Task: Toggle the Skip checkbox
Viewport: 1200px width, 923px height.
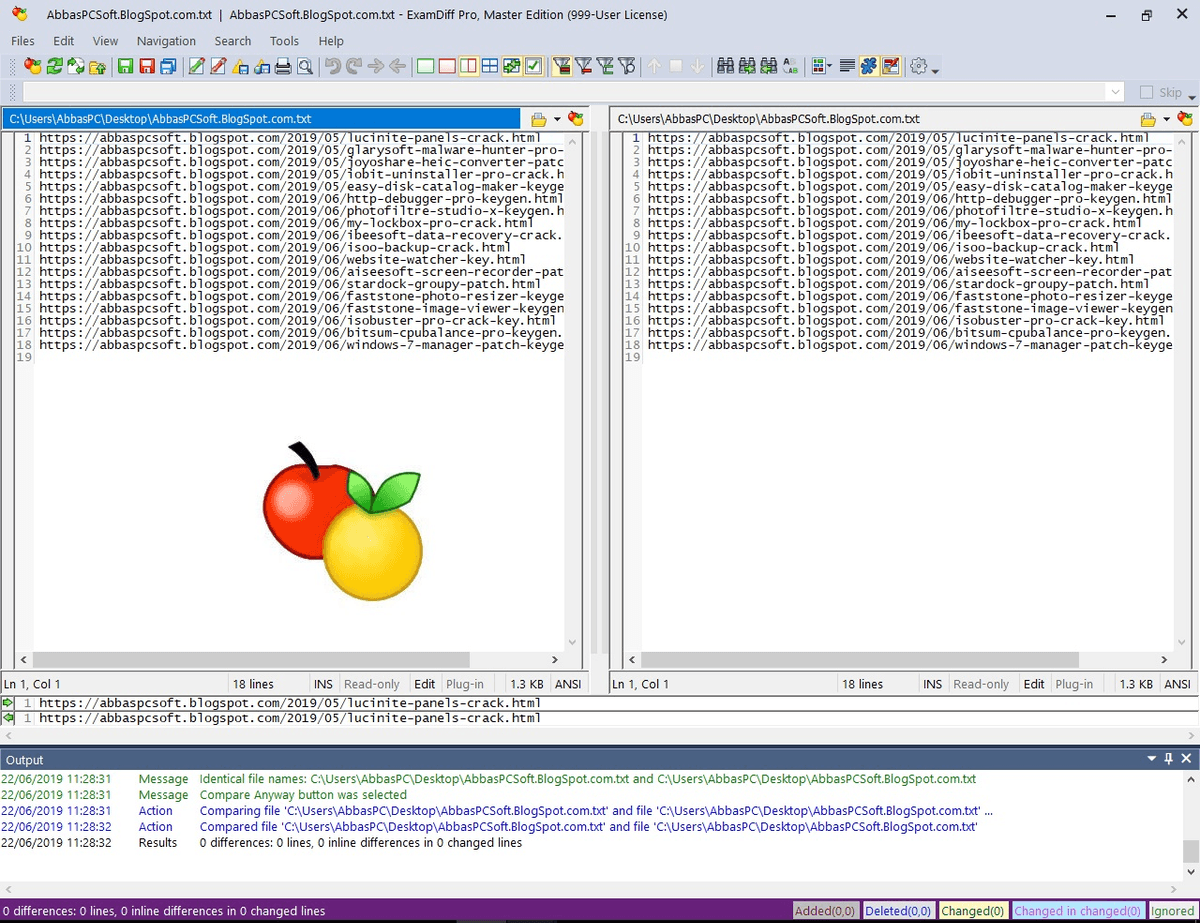Action: (1146, 92)
